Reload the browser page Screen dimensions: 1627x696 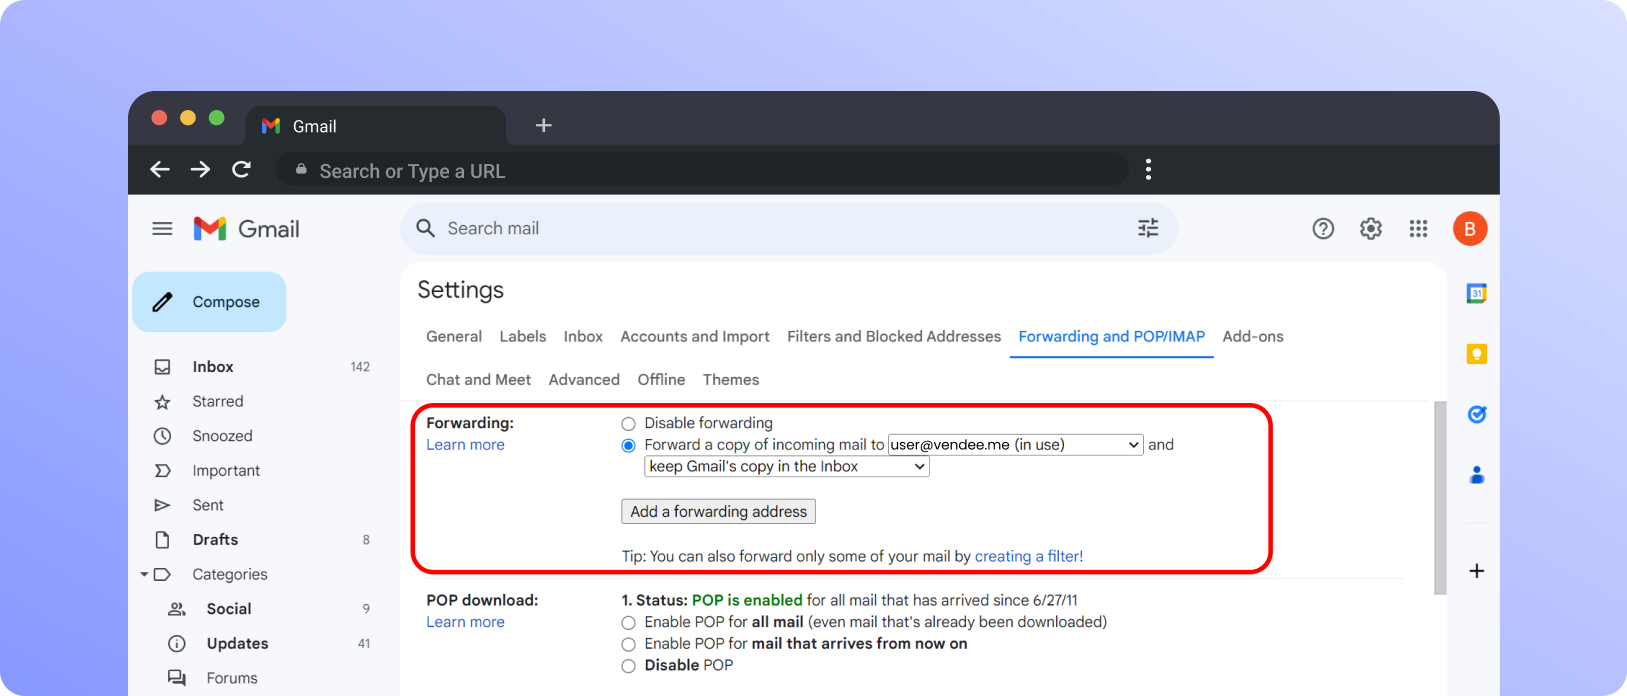point(241,170)
